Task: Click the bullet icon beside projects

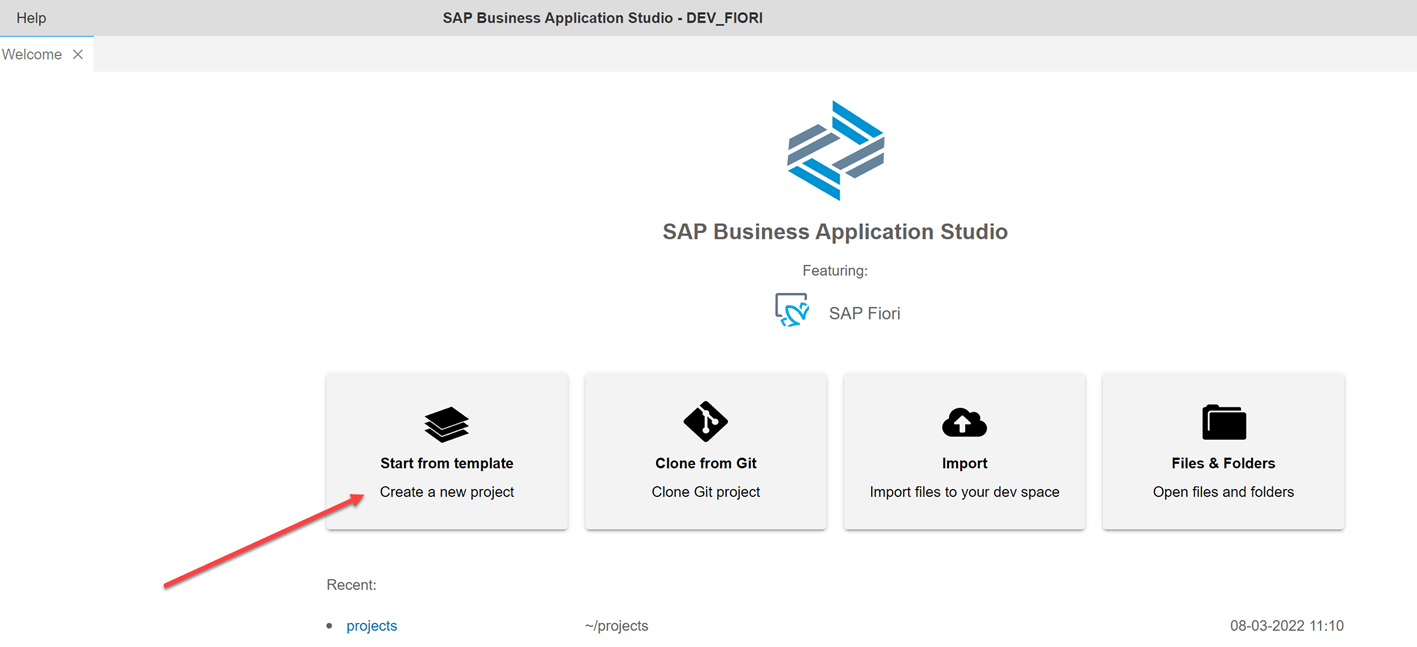Action: [329, 625]
